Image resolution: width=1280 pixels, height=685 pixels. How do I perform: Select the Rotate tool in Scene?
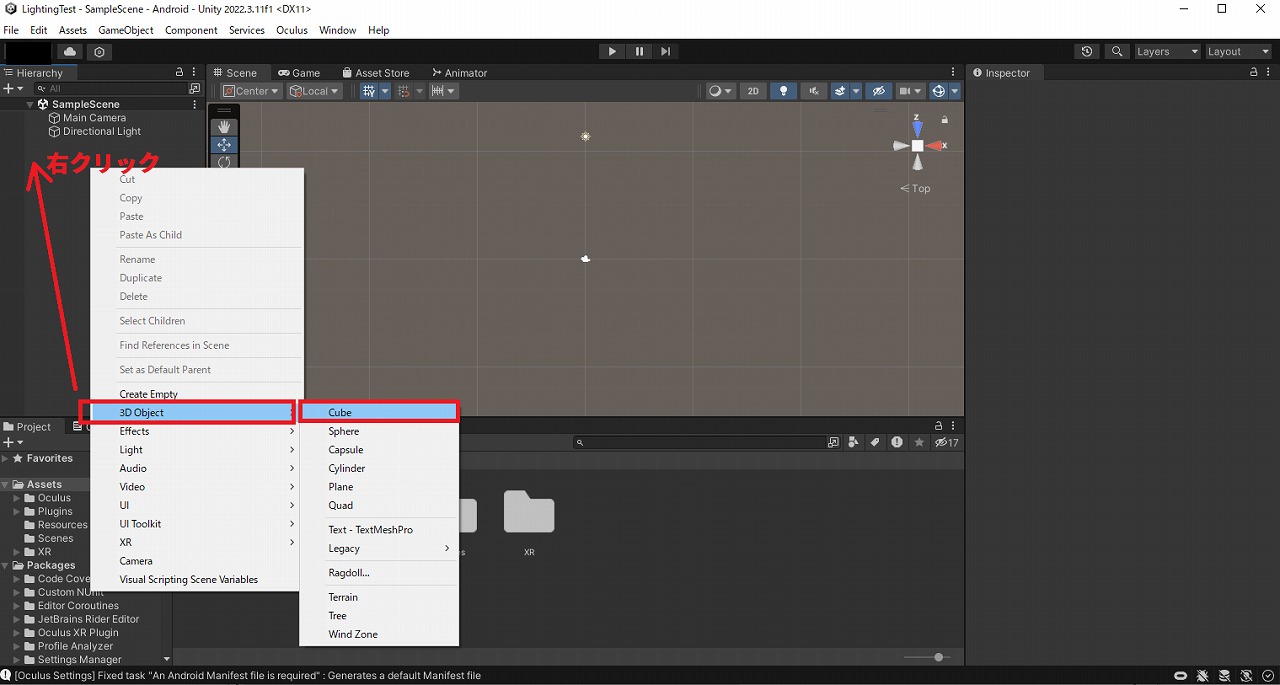[x=224, y=162]
